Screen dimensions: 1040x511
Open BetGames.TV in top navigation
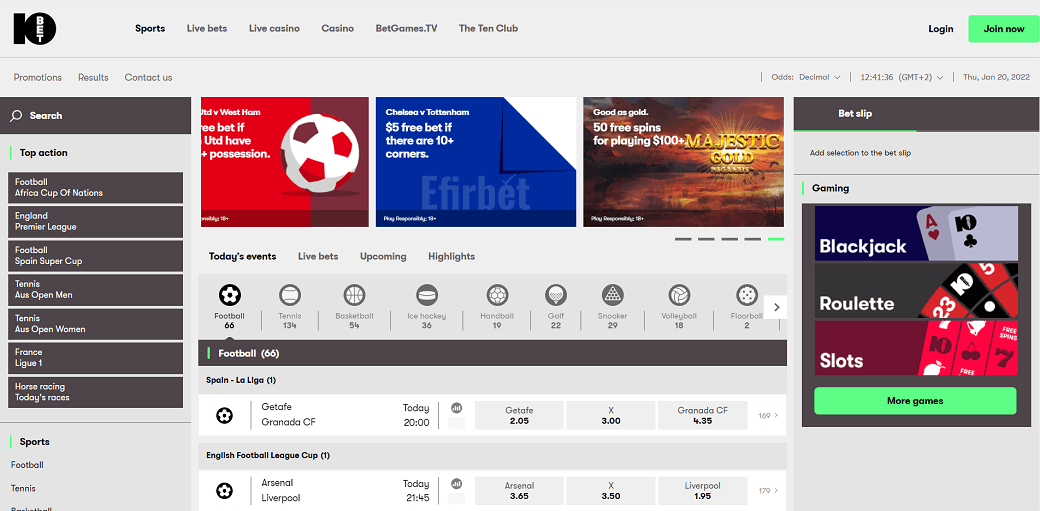(x=407, y=29)
